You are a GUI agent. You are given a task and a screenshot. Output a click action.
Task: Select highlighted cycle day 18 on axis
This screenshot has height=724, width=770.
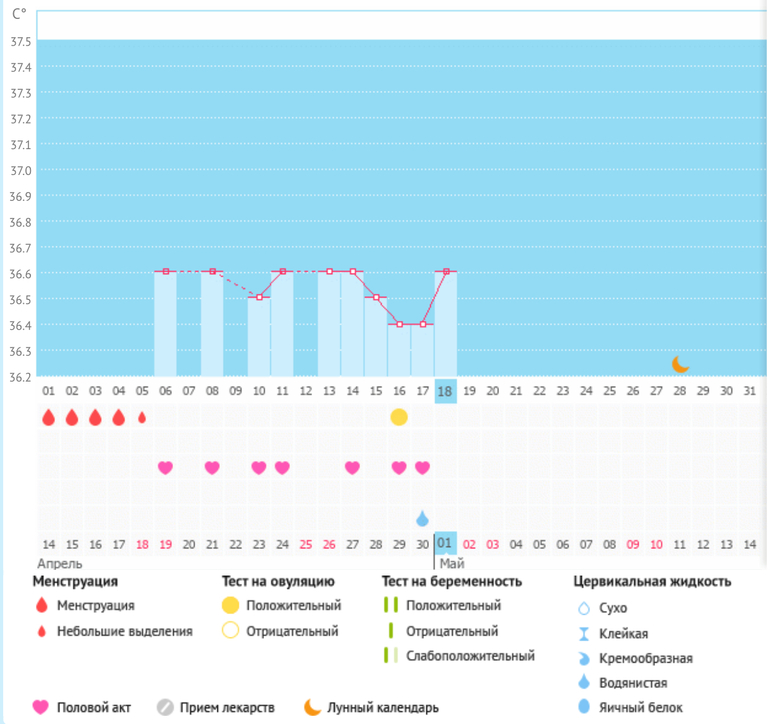(x=445, y=391)
